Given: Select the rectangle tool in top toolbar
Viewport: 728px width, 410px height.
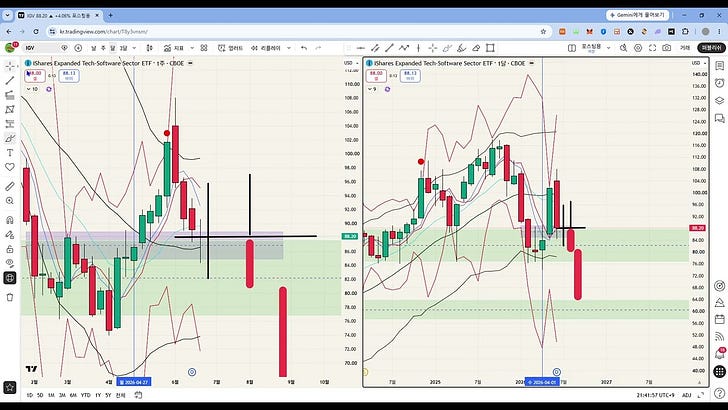Looking at the screenshot, I should tap(490, 48).
